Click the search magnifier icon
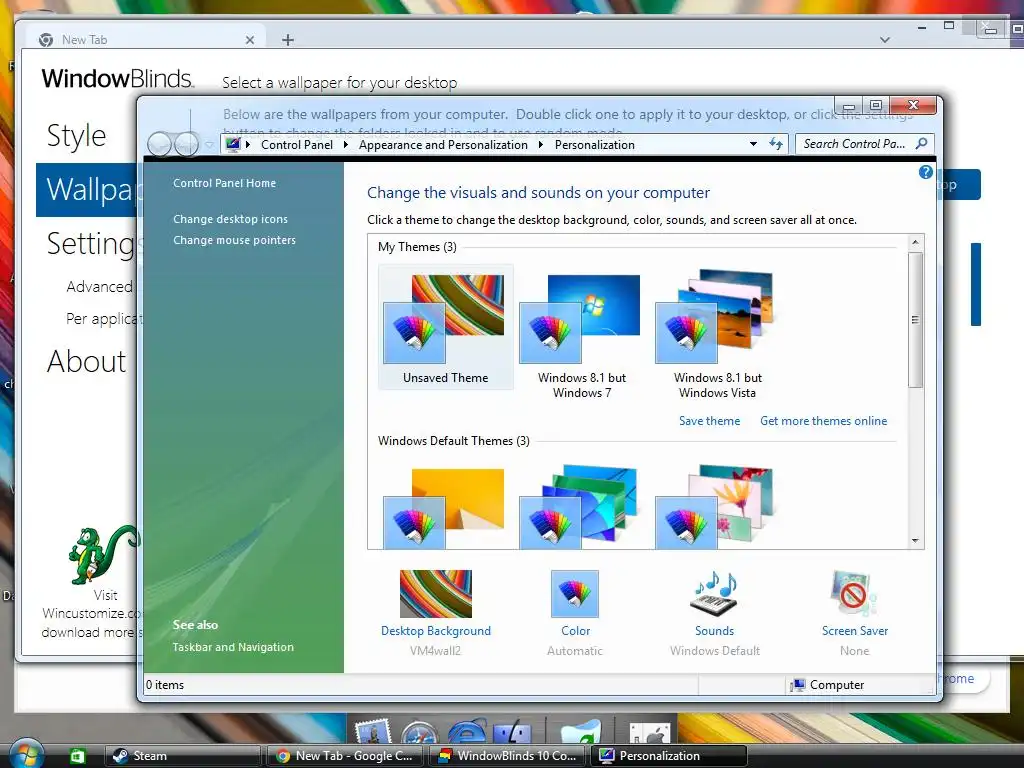This screenshot has height=768, width=1024. point(921,143)
